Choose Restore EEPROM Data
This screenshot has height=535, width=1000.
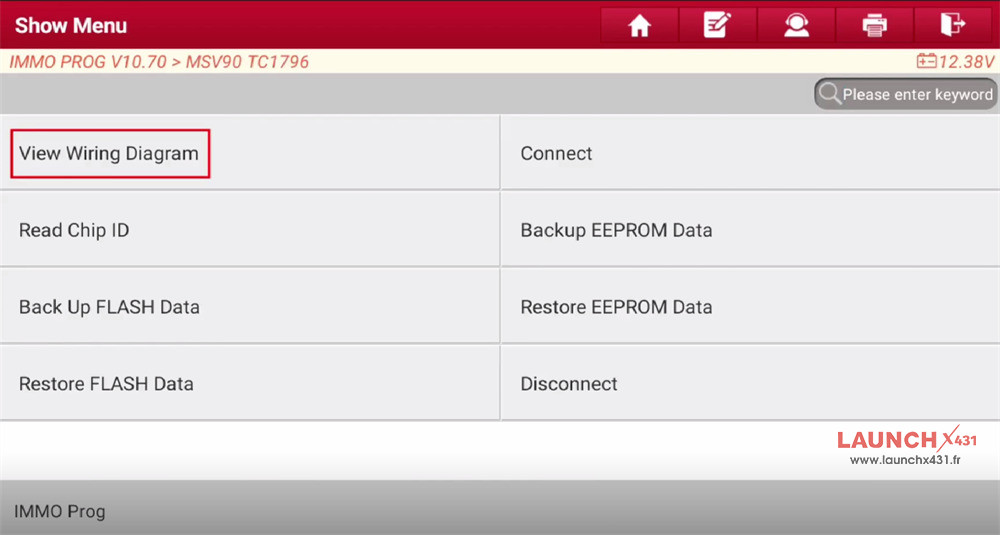616,308
